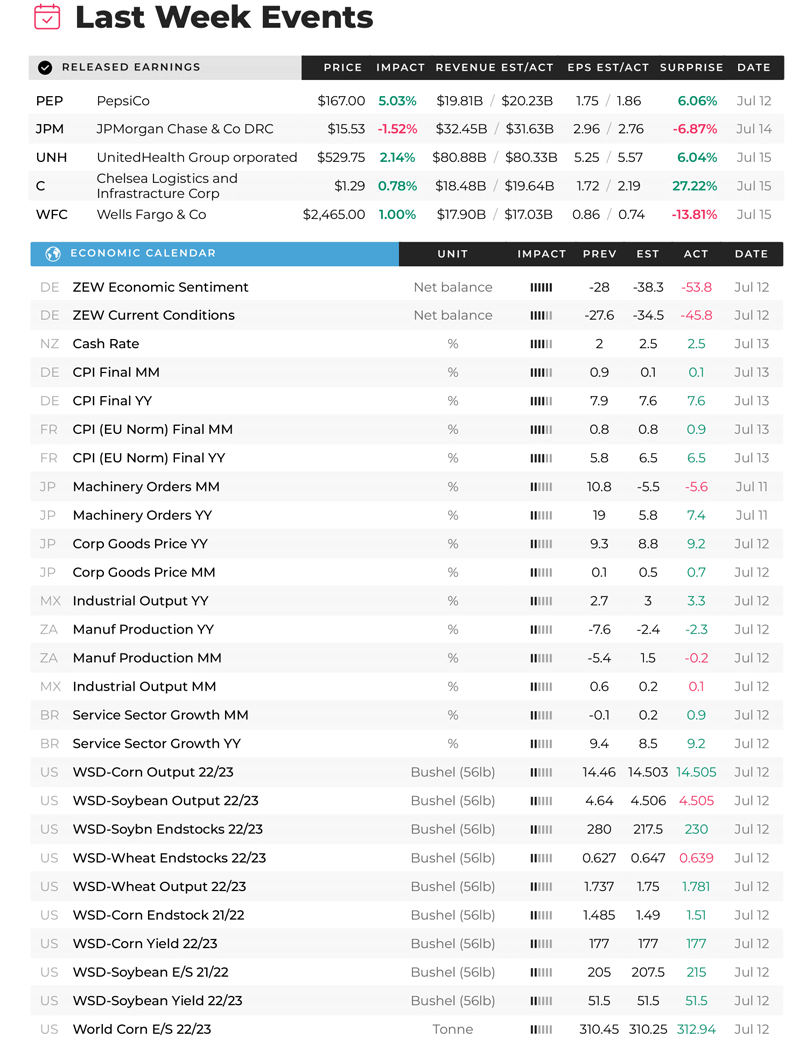Click the -13.81% surprise for Wells Fargo
Image resolution: width=806 pixels, height=1061 pixels.
pyautogui.click(x=694, y=215)
